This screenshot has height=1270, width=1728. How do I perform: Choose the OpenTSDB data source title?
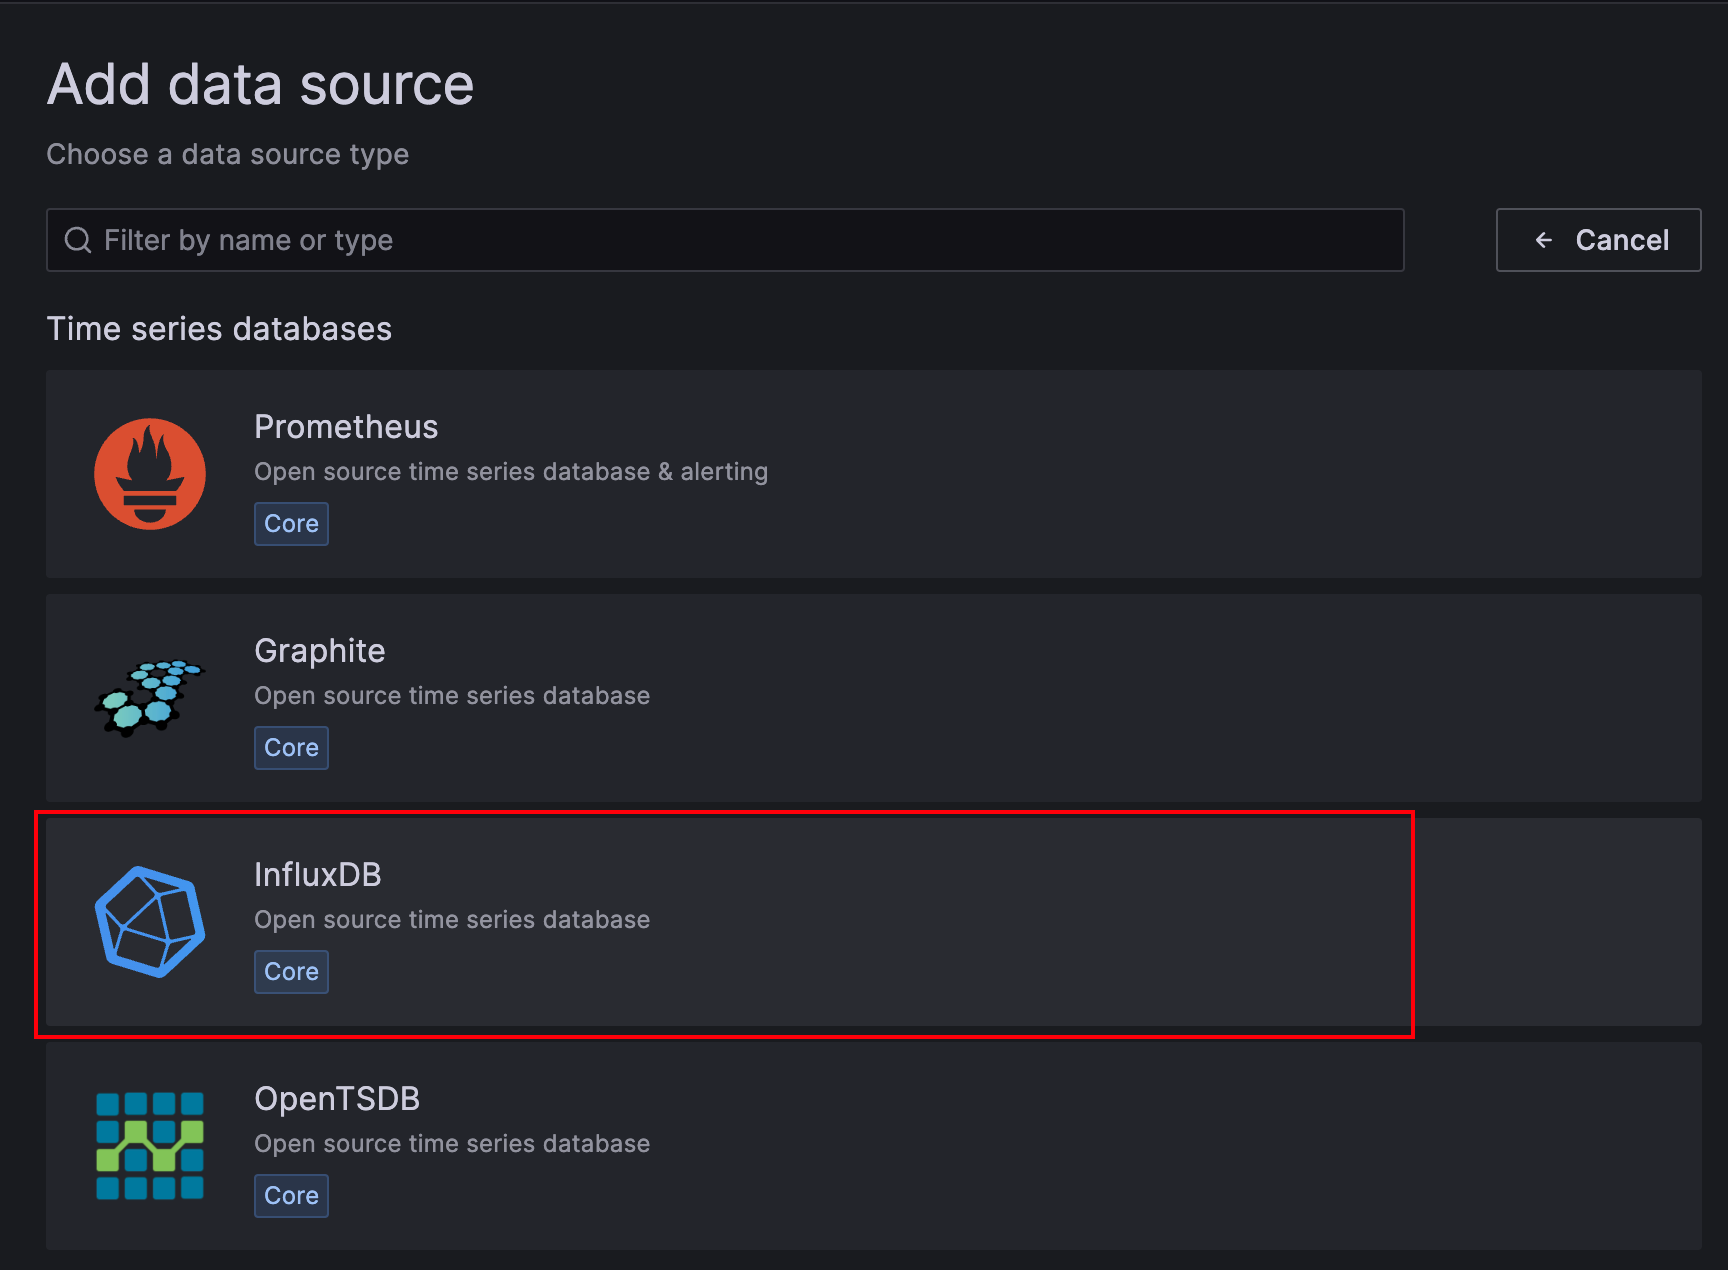pyautogui.click(x=337, y=1099)
